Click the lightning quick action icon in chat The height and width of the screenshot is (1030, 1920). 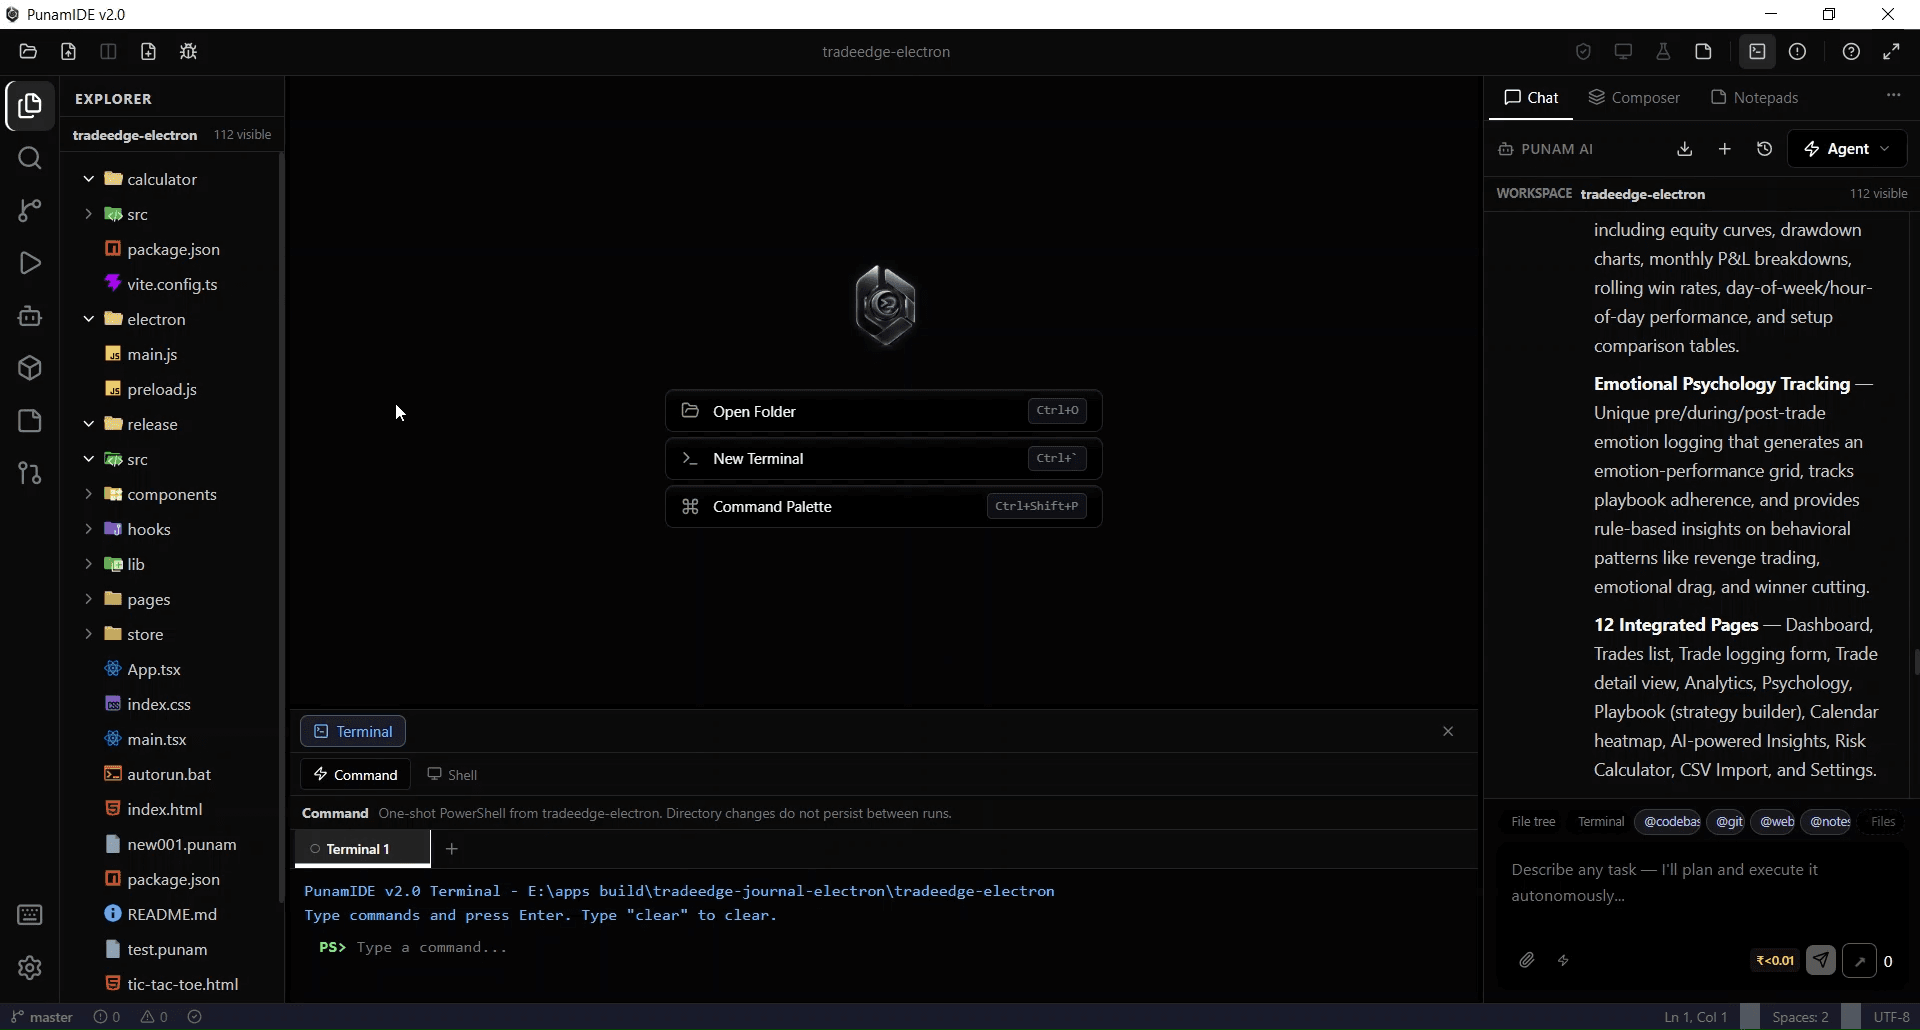point(1563,961)
